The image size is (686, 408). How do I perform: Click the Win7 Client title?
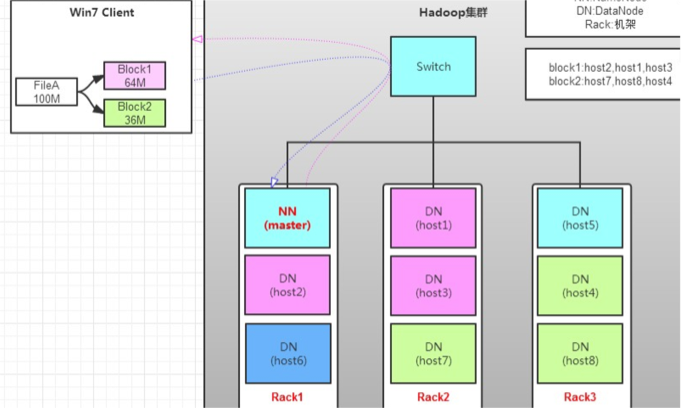(x=102, y=12)
